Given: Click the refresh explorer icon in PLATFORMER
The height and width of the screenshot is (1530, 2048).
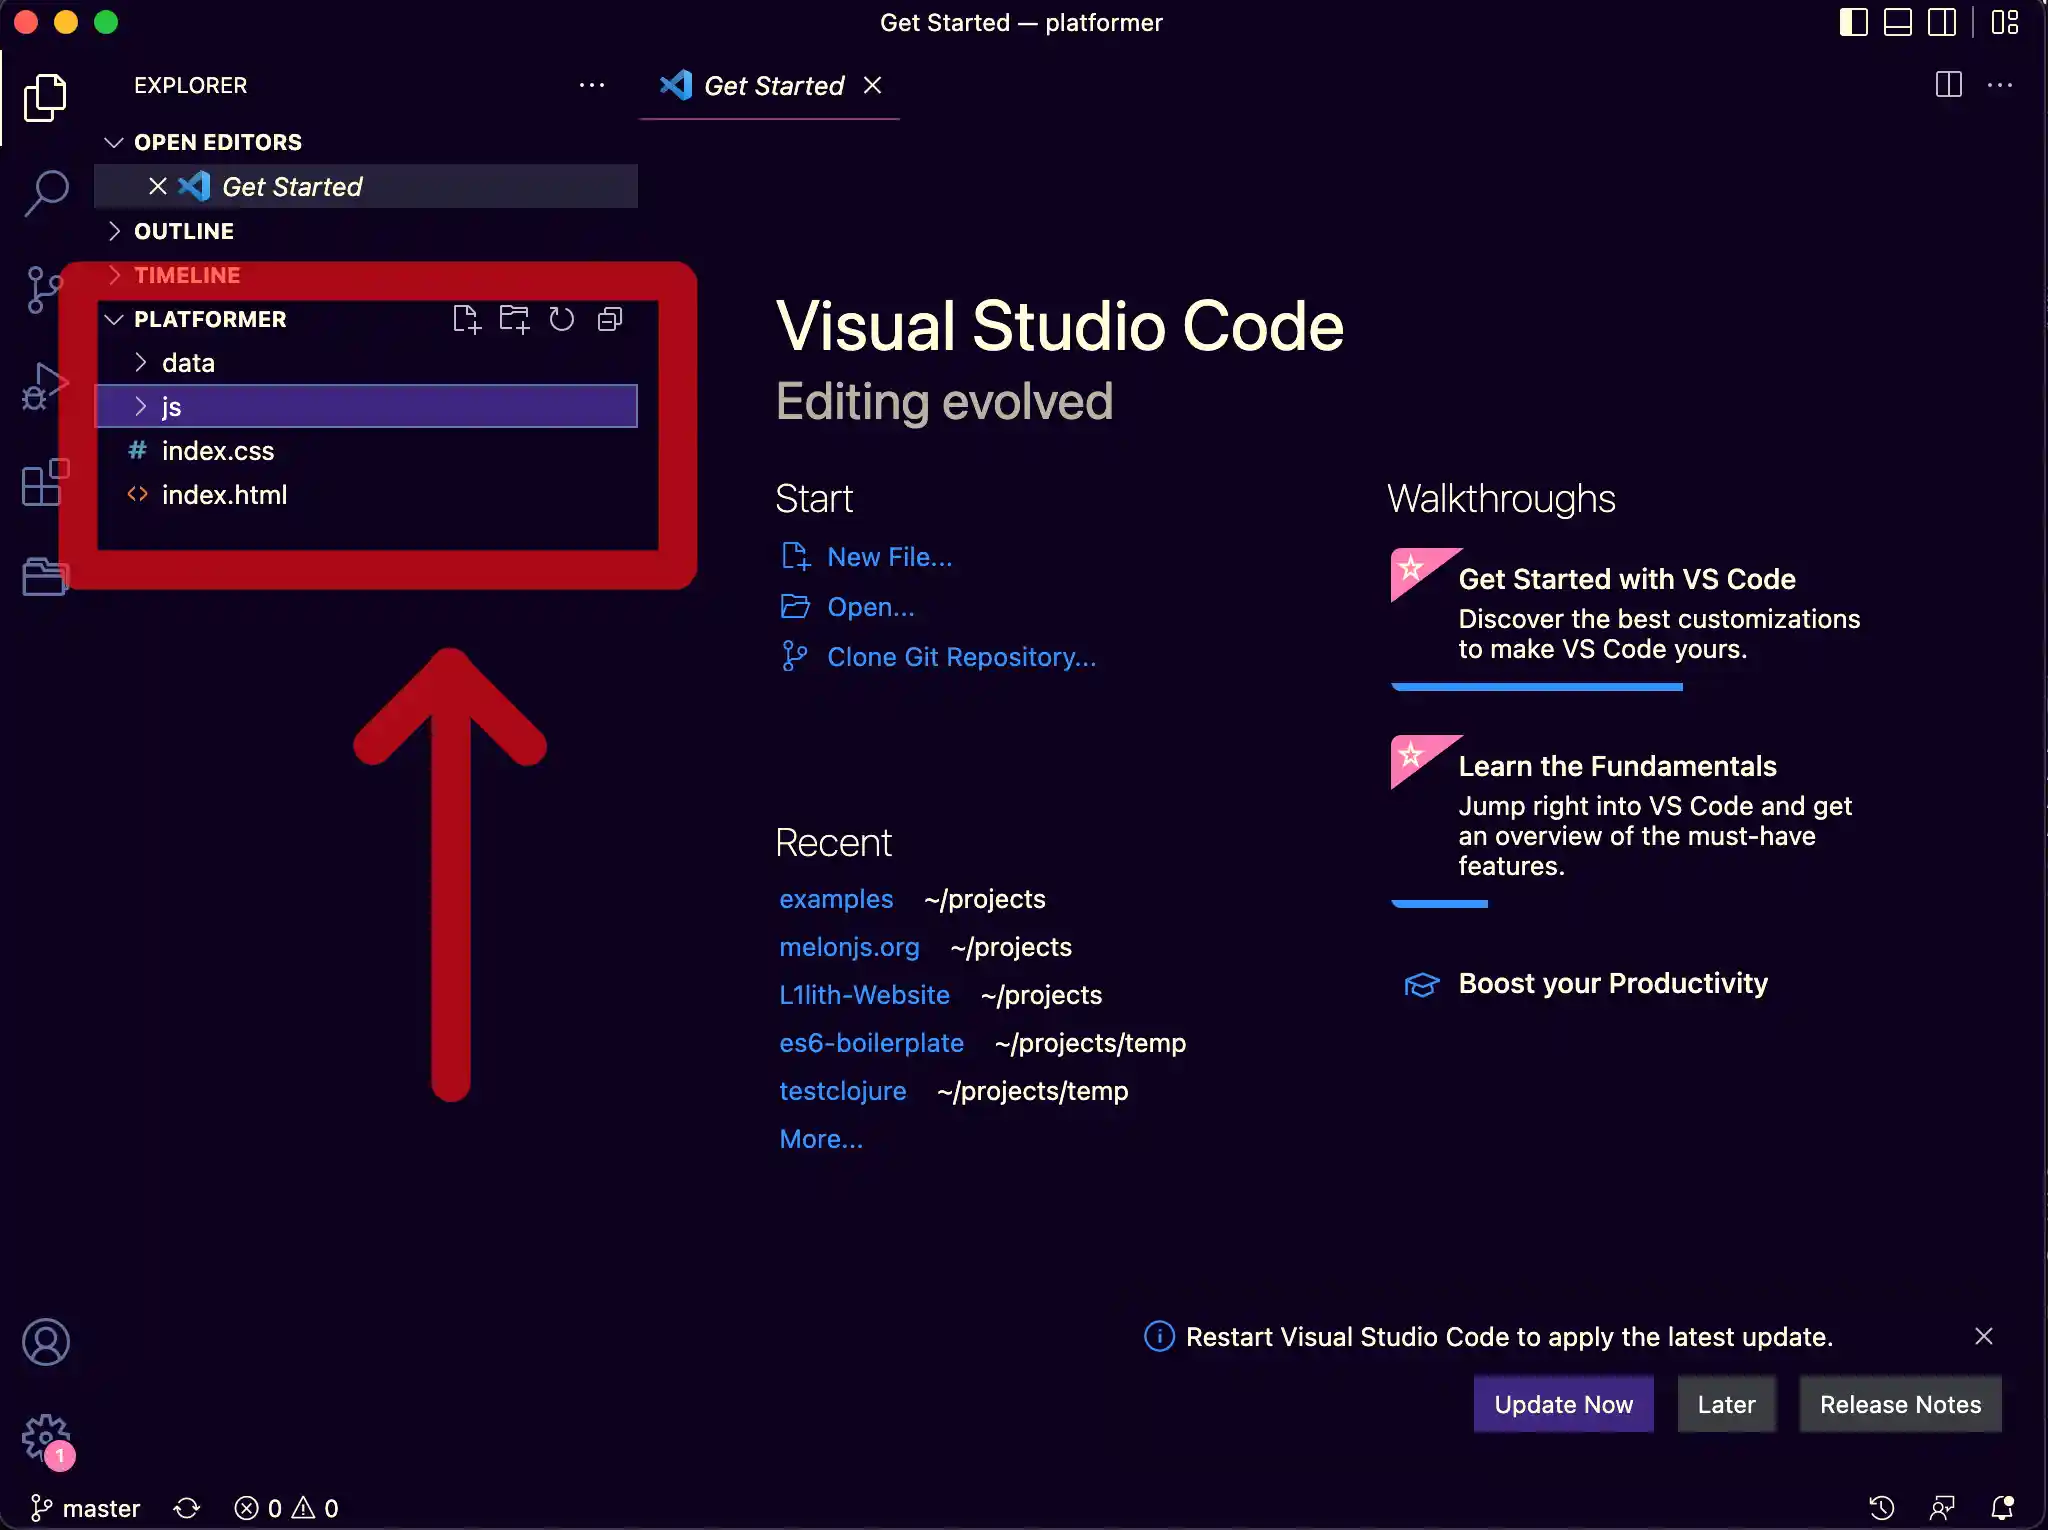Looking at the screenshot, I should (x=563, y=318).
